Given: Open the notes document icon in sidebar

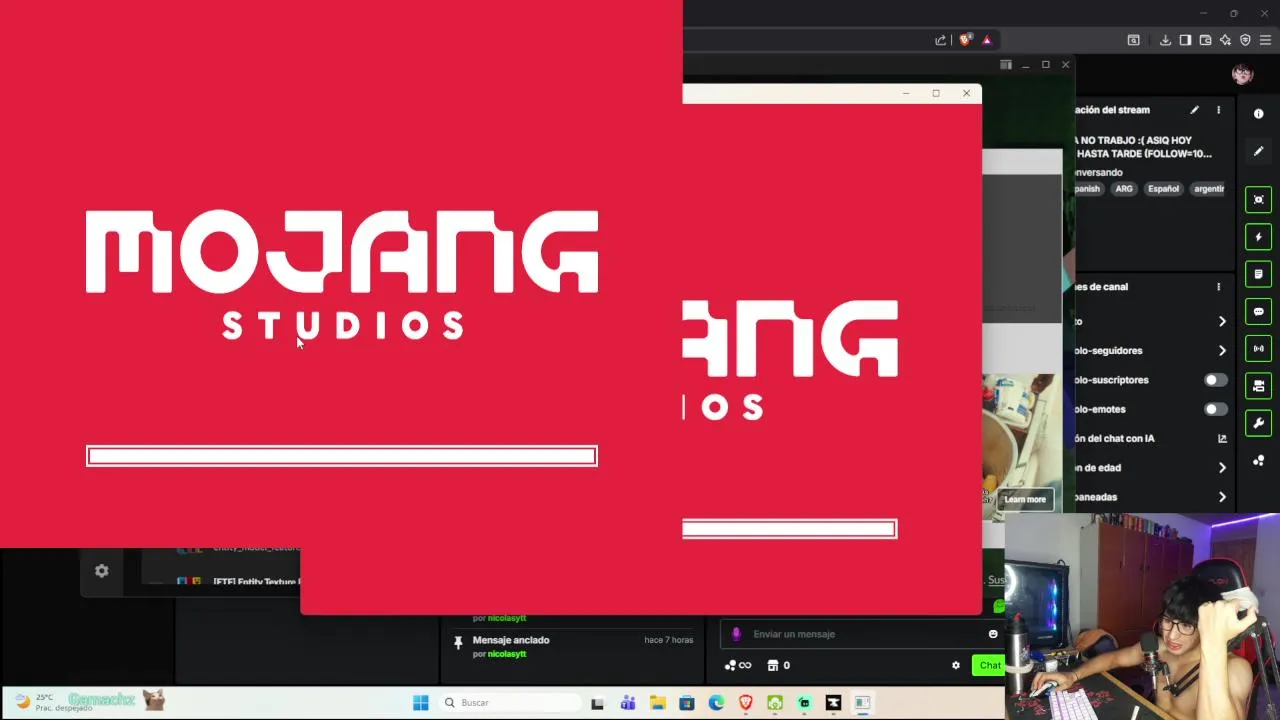Looking at the screenshot, I should (1258, 274).
